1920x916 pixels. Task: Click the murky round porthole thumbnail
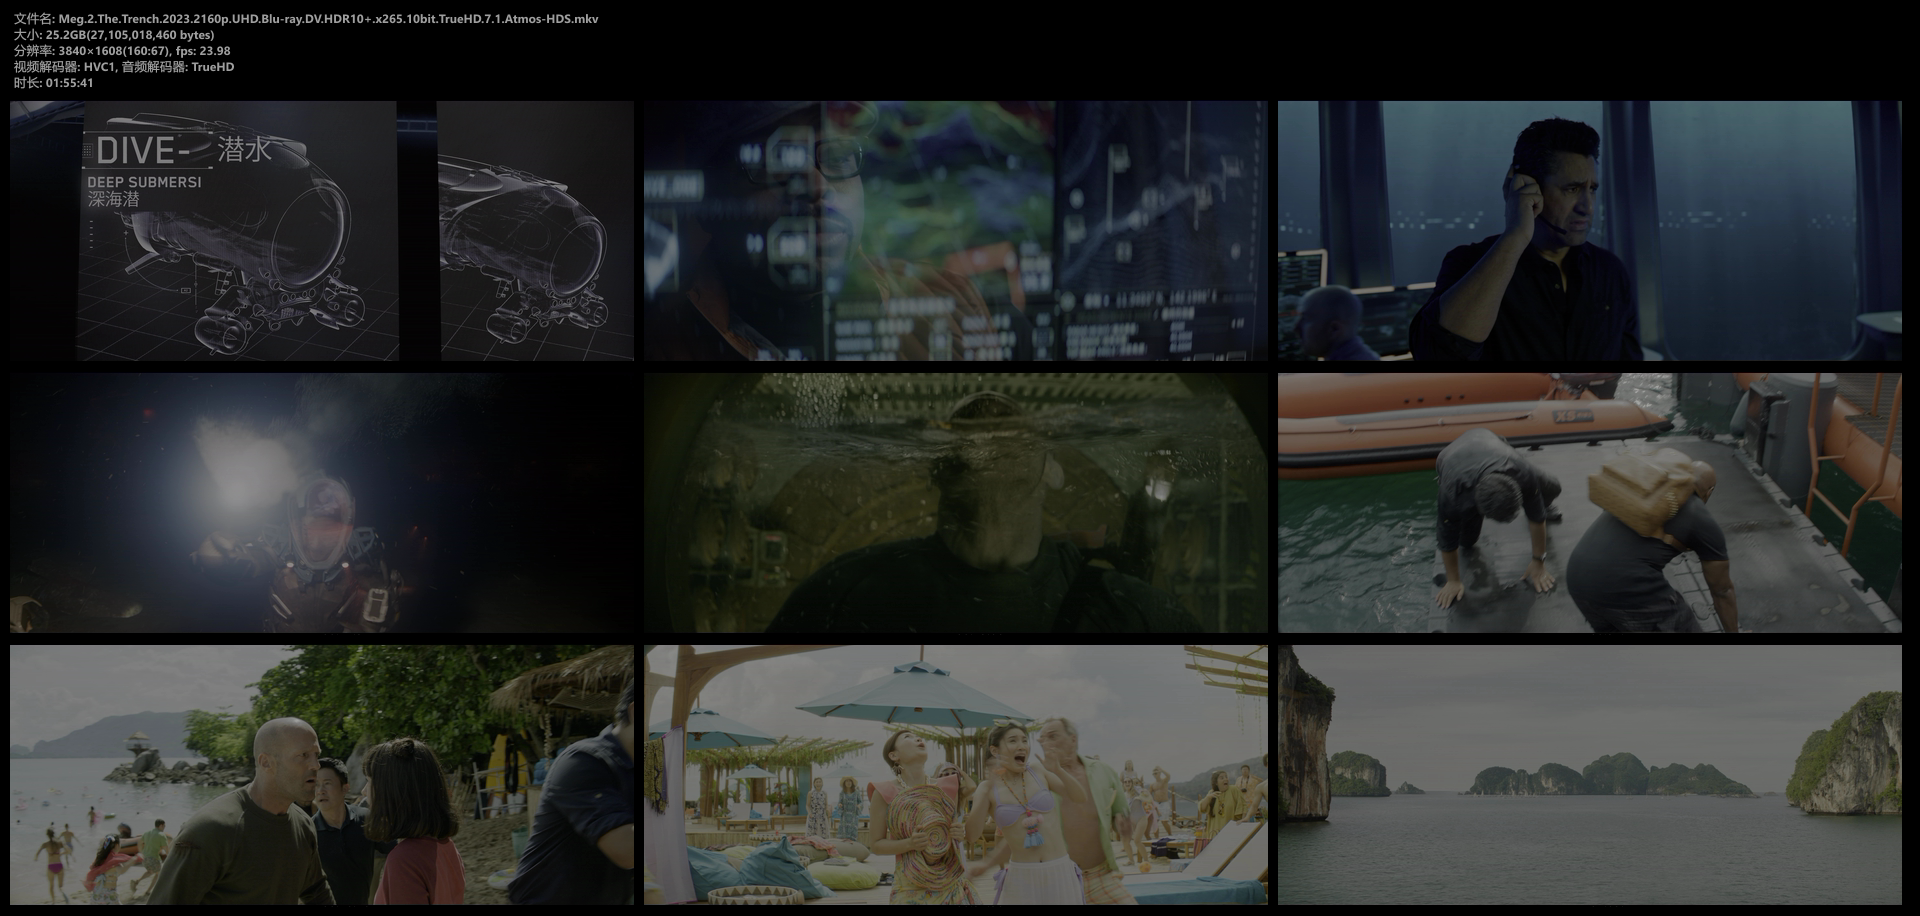tap(955, 503)
